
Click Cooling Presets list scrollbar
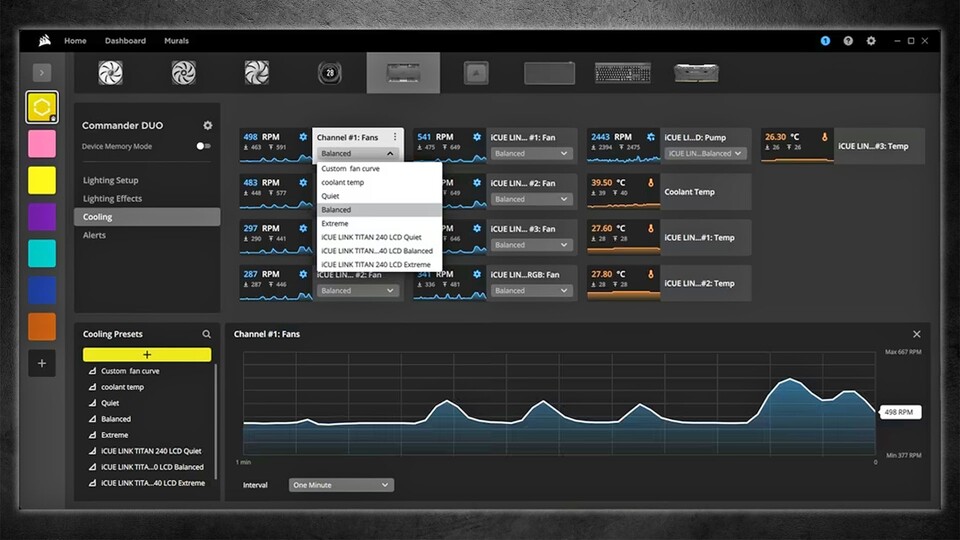click(216, 422)
